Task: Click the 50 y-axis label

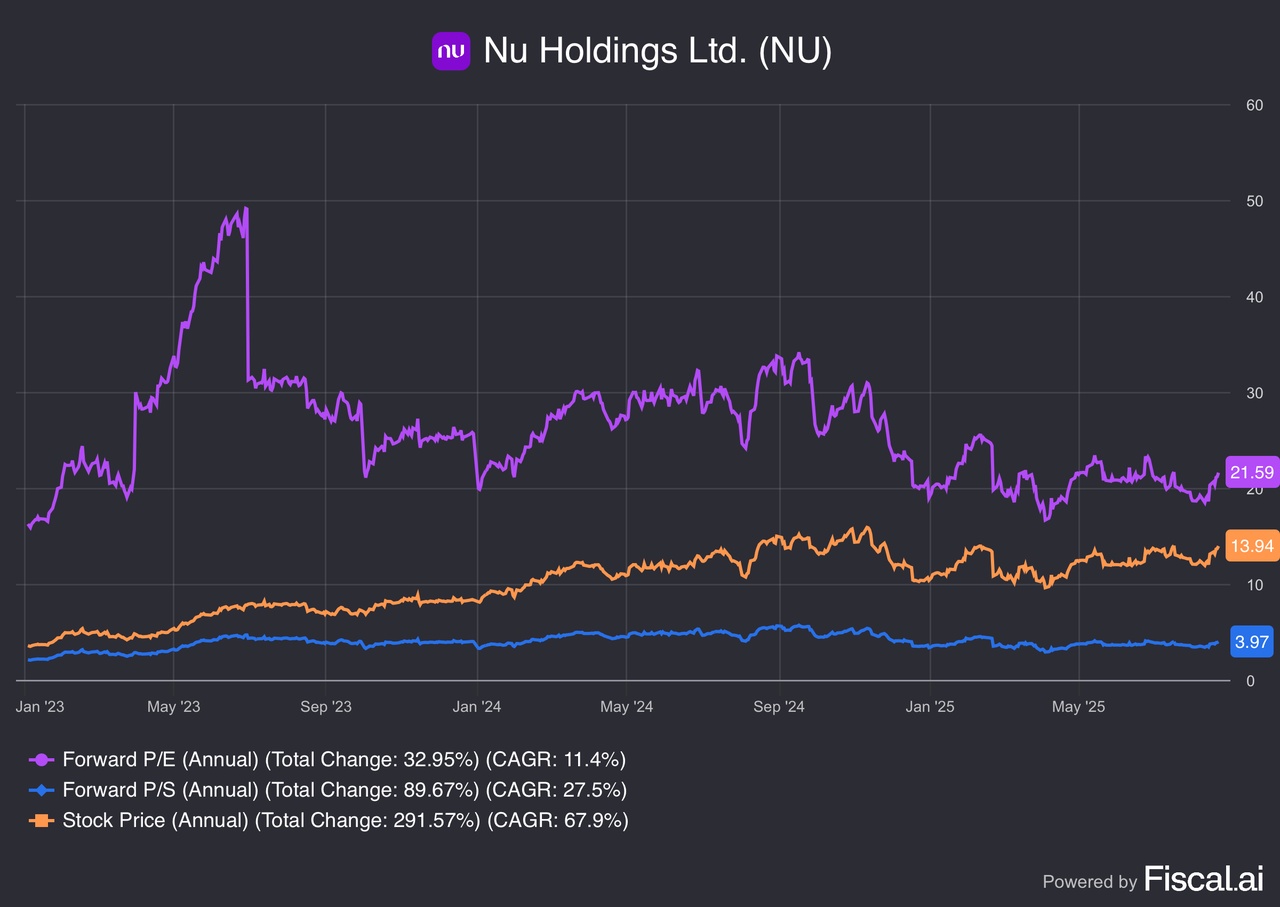Action: point(1254,201)
